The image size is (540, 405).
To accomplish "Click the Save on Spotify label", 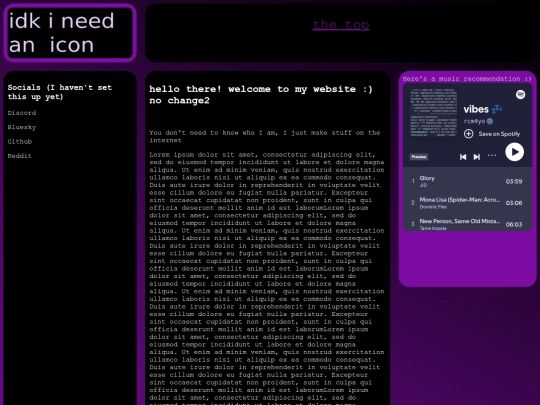I will [499, 134].
